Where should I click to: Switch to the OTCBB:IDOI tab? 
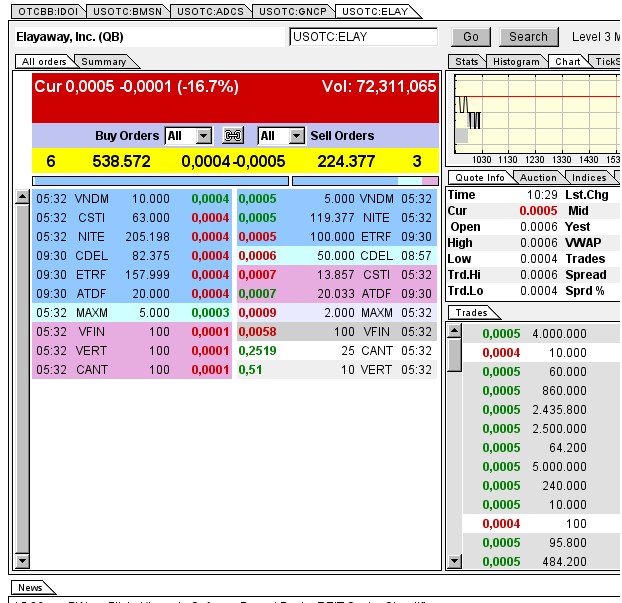coord(48,12)
